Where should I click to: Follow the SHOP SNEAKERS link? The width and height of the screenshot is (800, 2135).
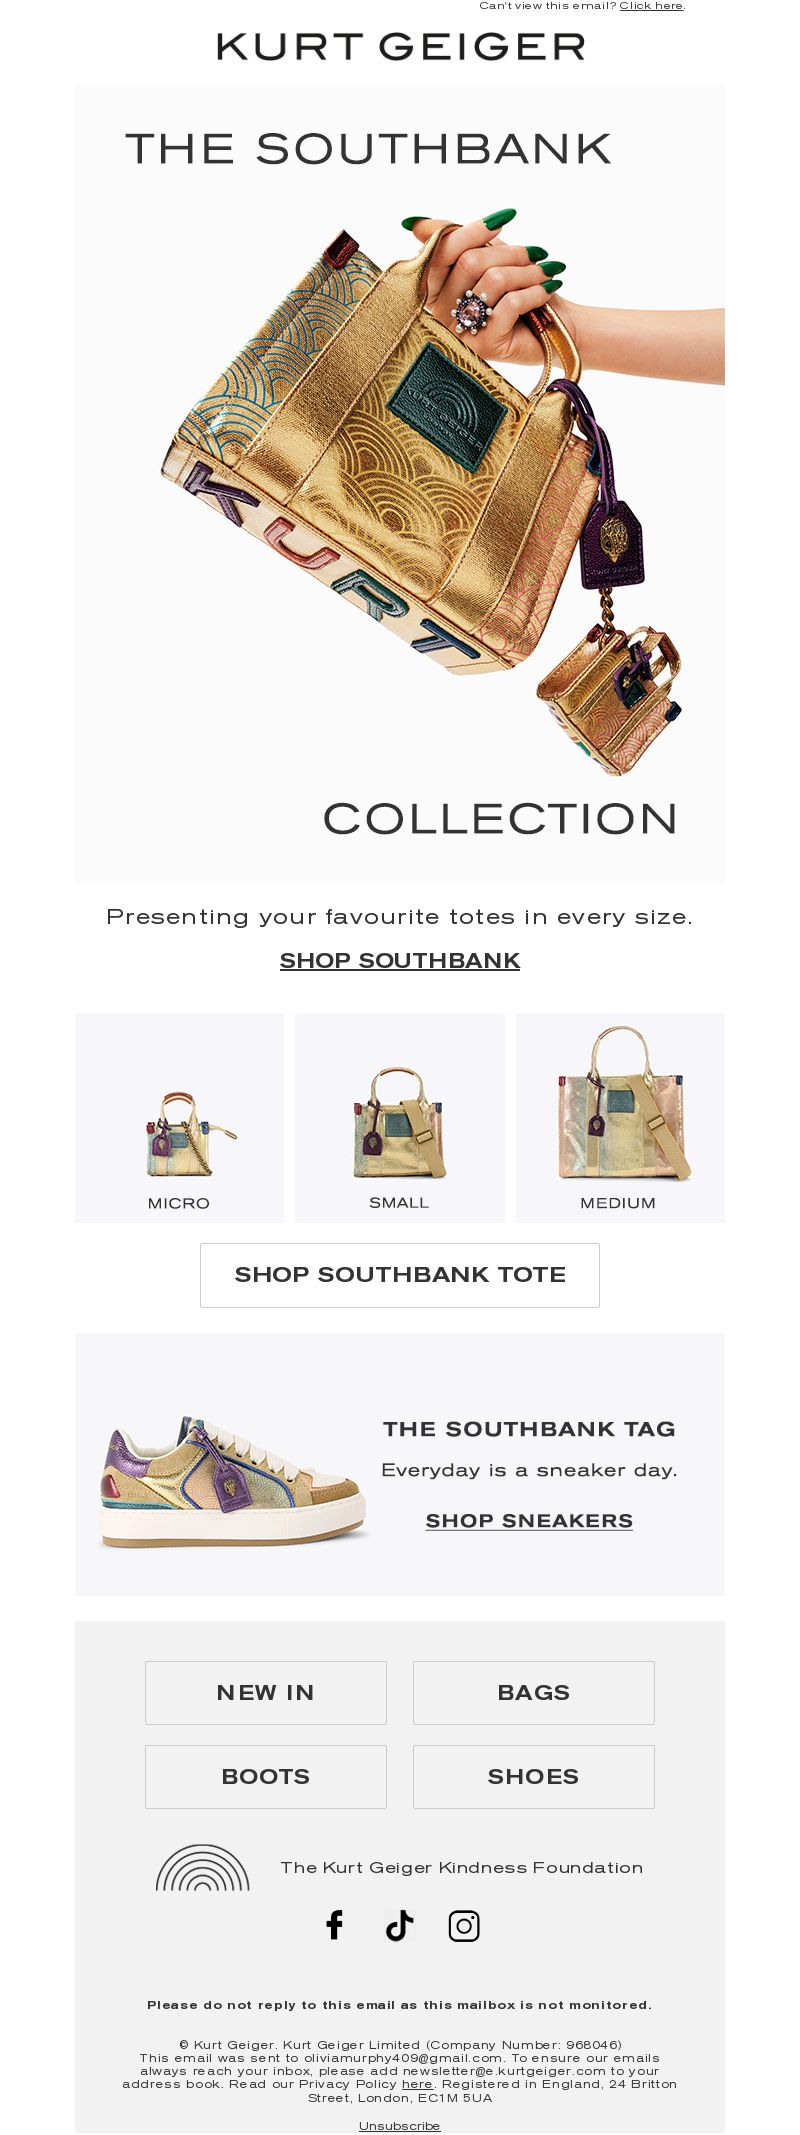click(x=529, y=1520)
